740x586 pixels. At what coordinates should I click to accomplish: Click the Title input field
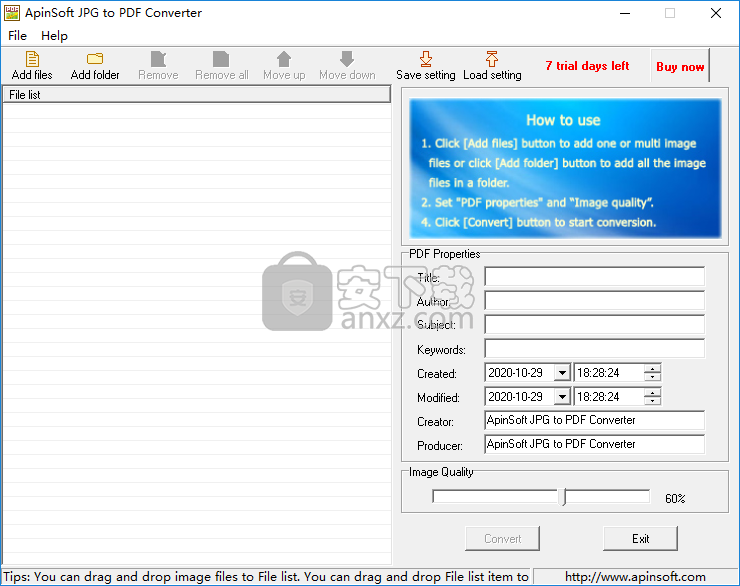(x=595, y=276)
